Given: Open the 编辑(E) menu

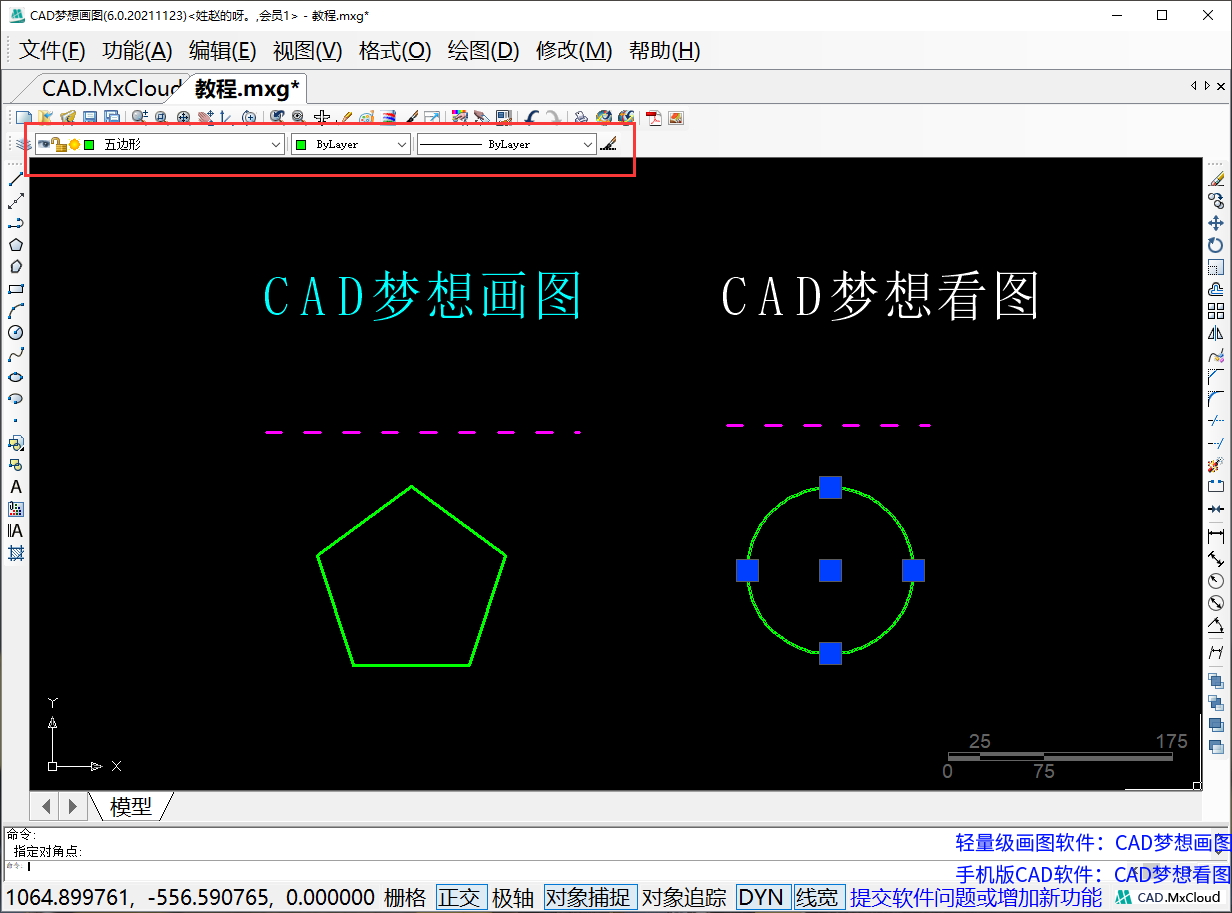Looking at the screenshot, I should pyautogui.click(x=223, y=51).
